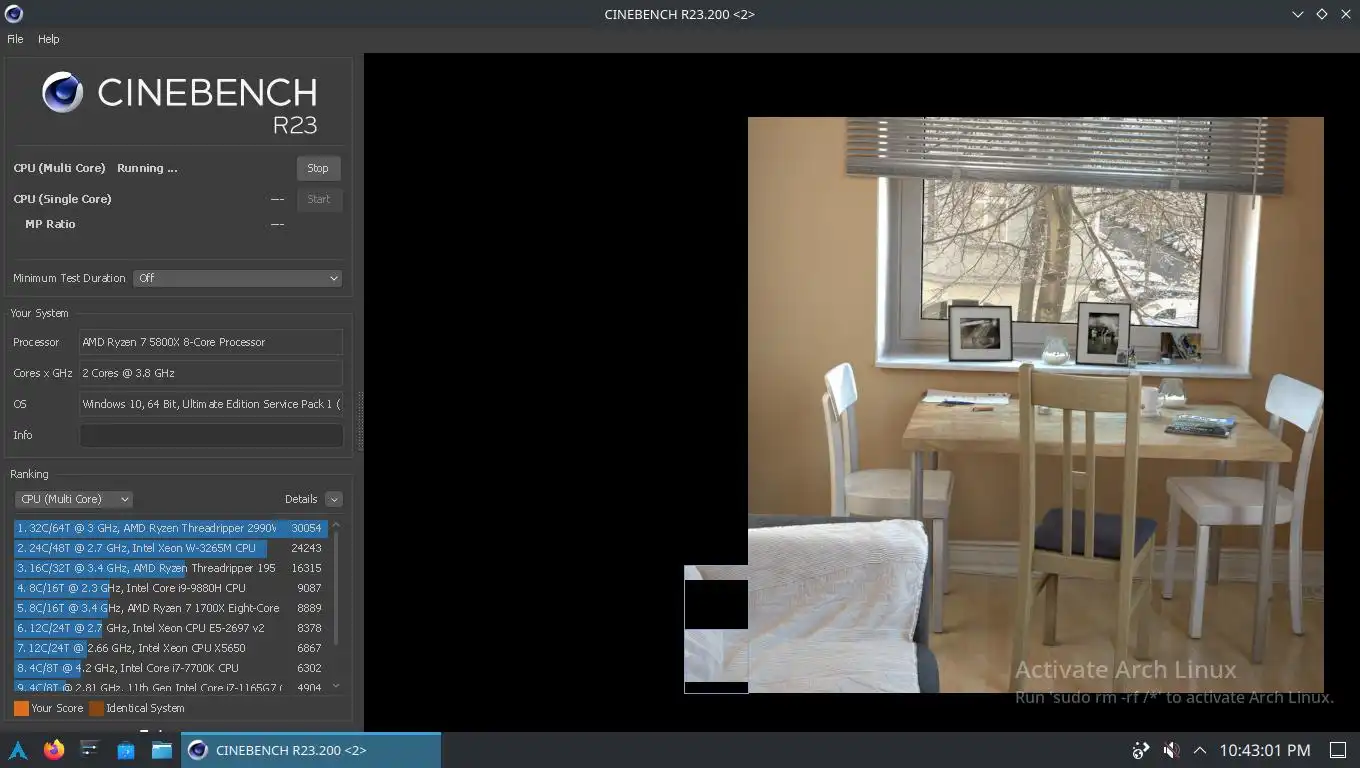Open the Help menu
The image size is (1360, 768).
49,39
